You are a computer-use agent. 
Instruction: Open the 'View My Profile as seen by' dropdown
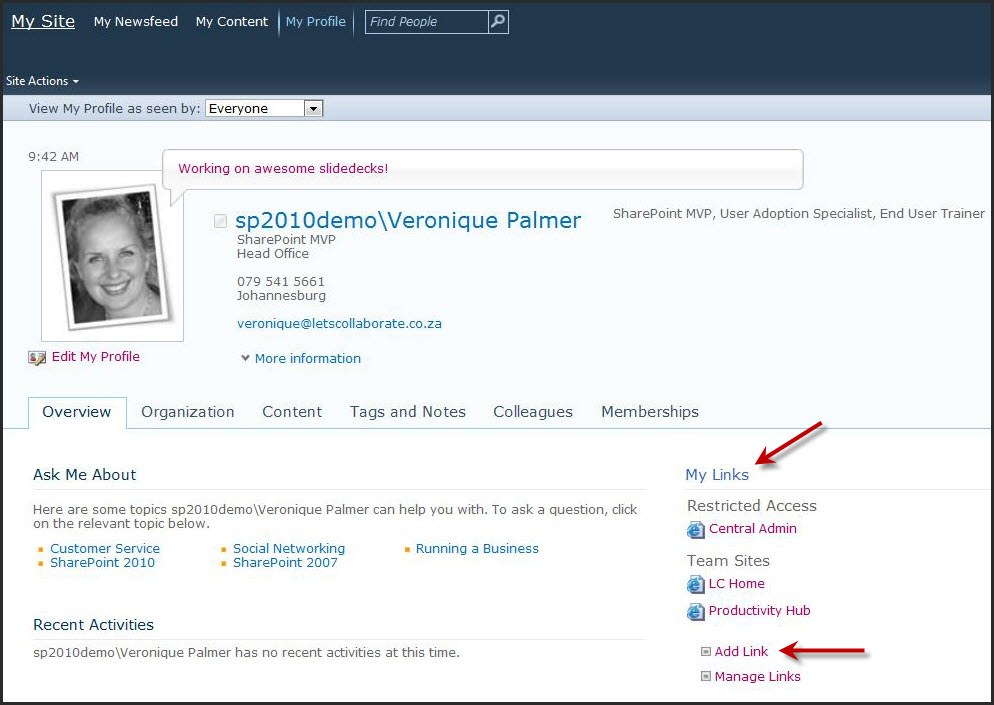click(313, 109)
